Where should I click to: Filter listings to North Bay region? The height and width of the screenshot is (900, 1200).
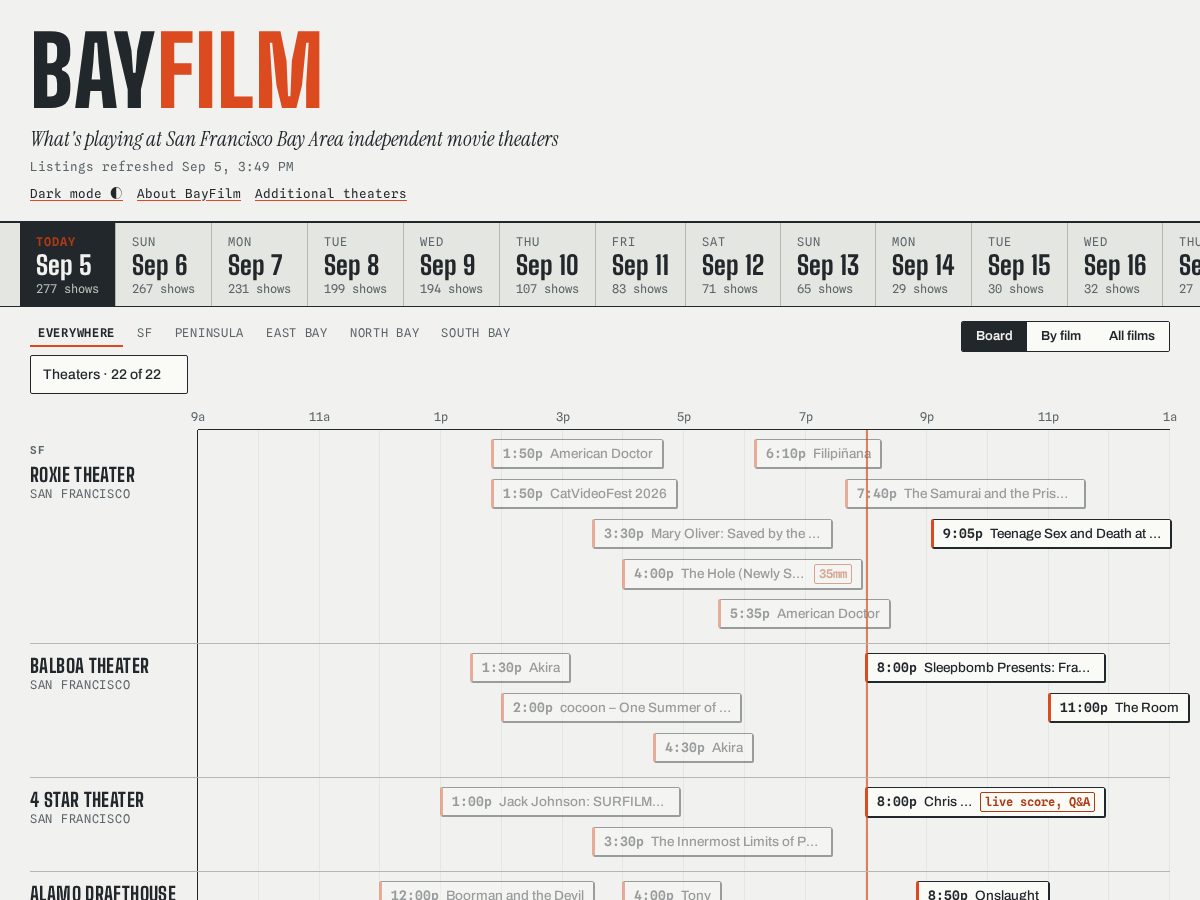(x=385, y=333)
